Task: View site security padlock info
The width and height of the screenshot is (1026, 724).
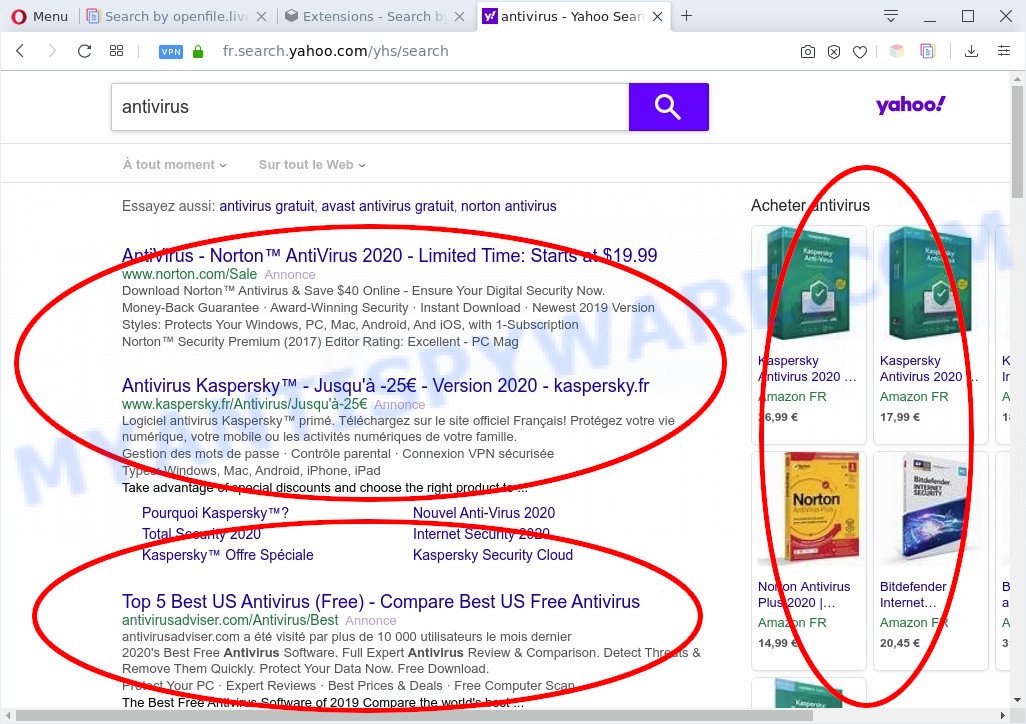Action: (x=198, y=51)
